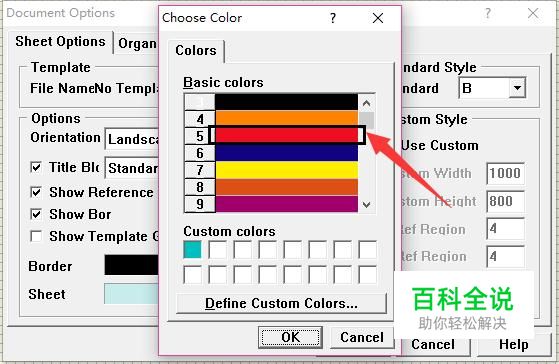Screen dimensions: 559x364
Task: Click the Basic colors label
Action: click(223, 83)
